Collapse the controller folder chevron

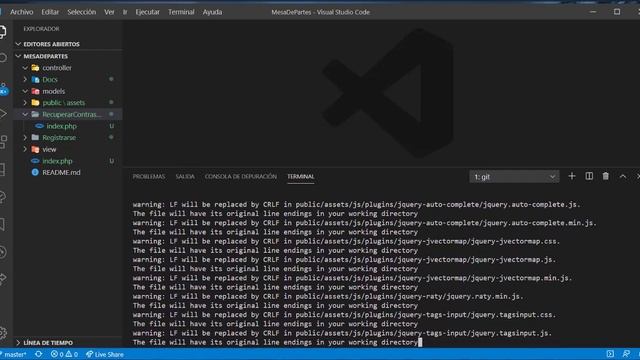pyautogui.click(x=25, y=68)
